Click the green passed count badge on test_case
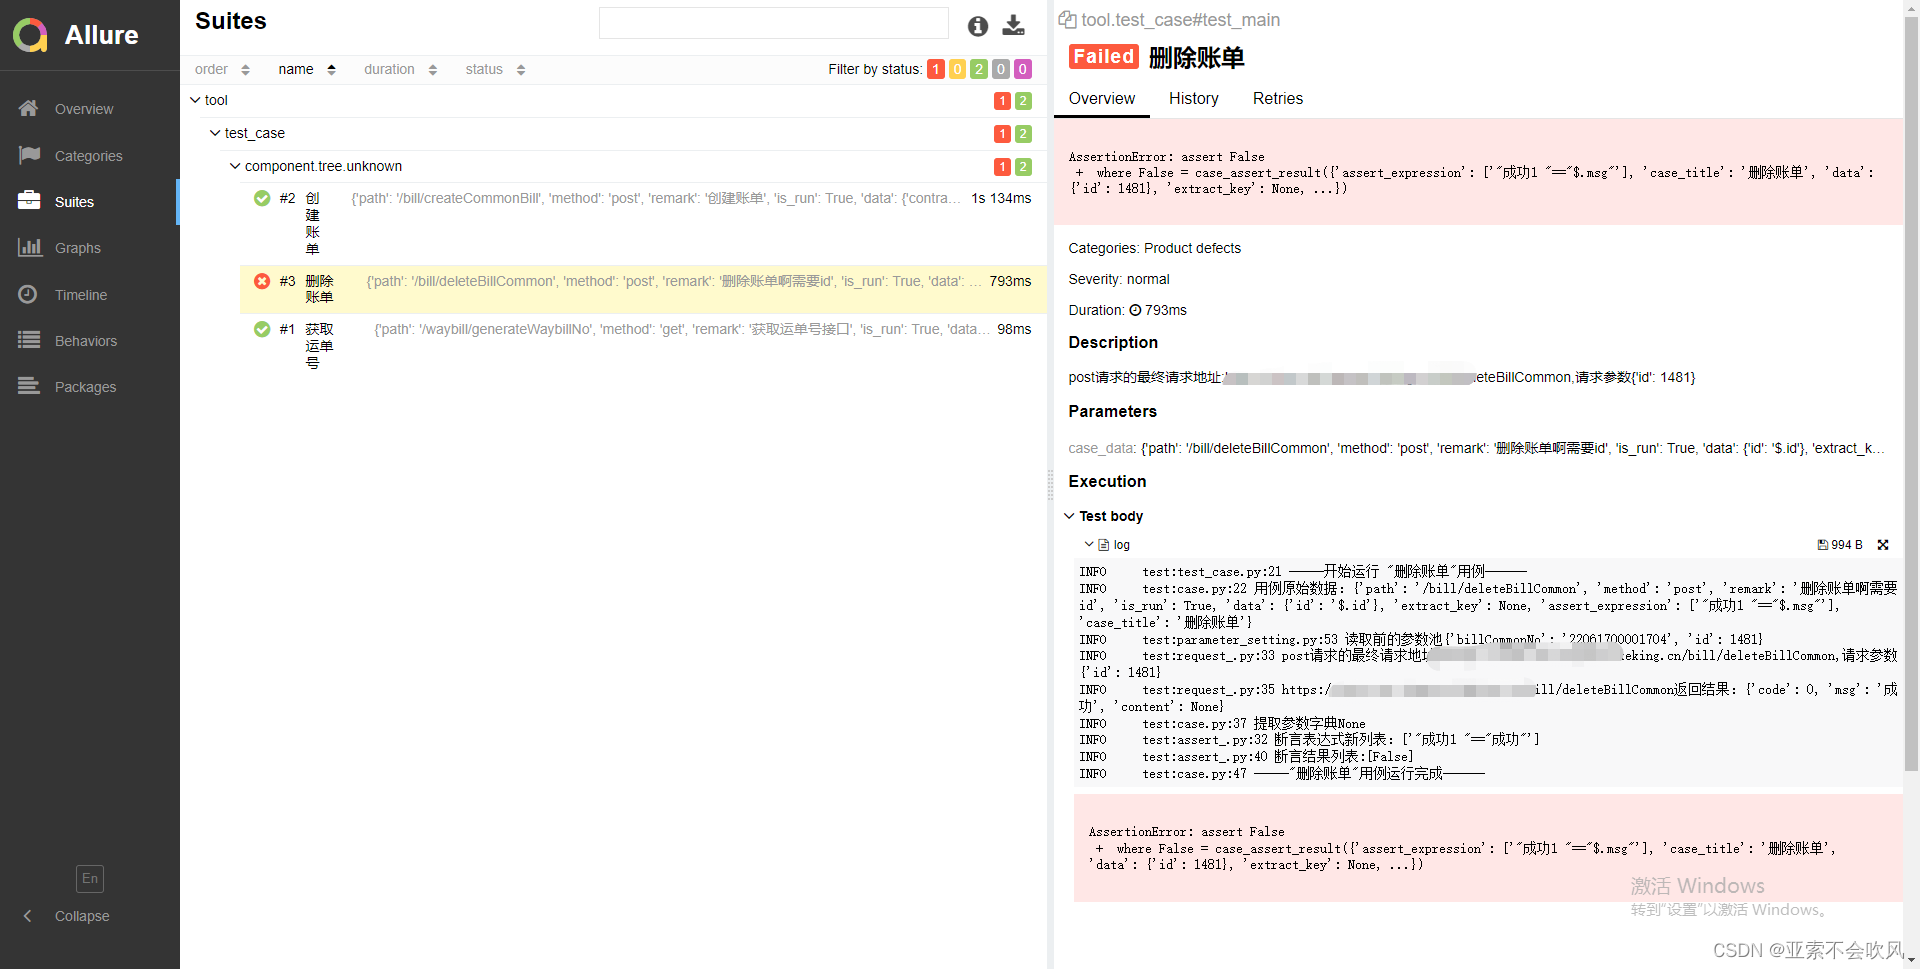The image size is (1920, 969). [x=1023, y=134]
